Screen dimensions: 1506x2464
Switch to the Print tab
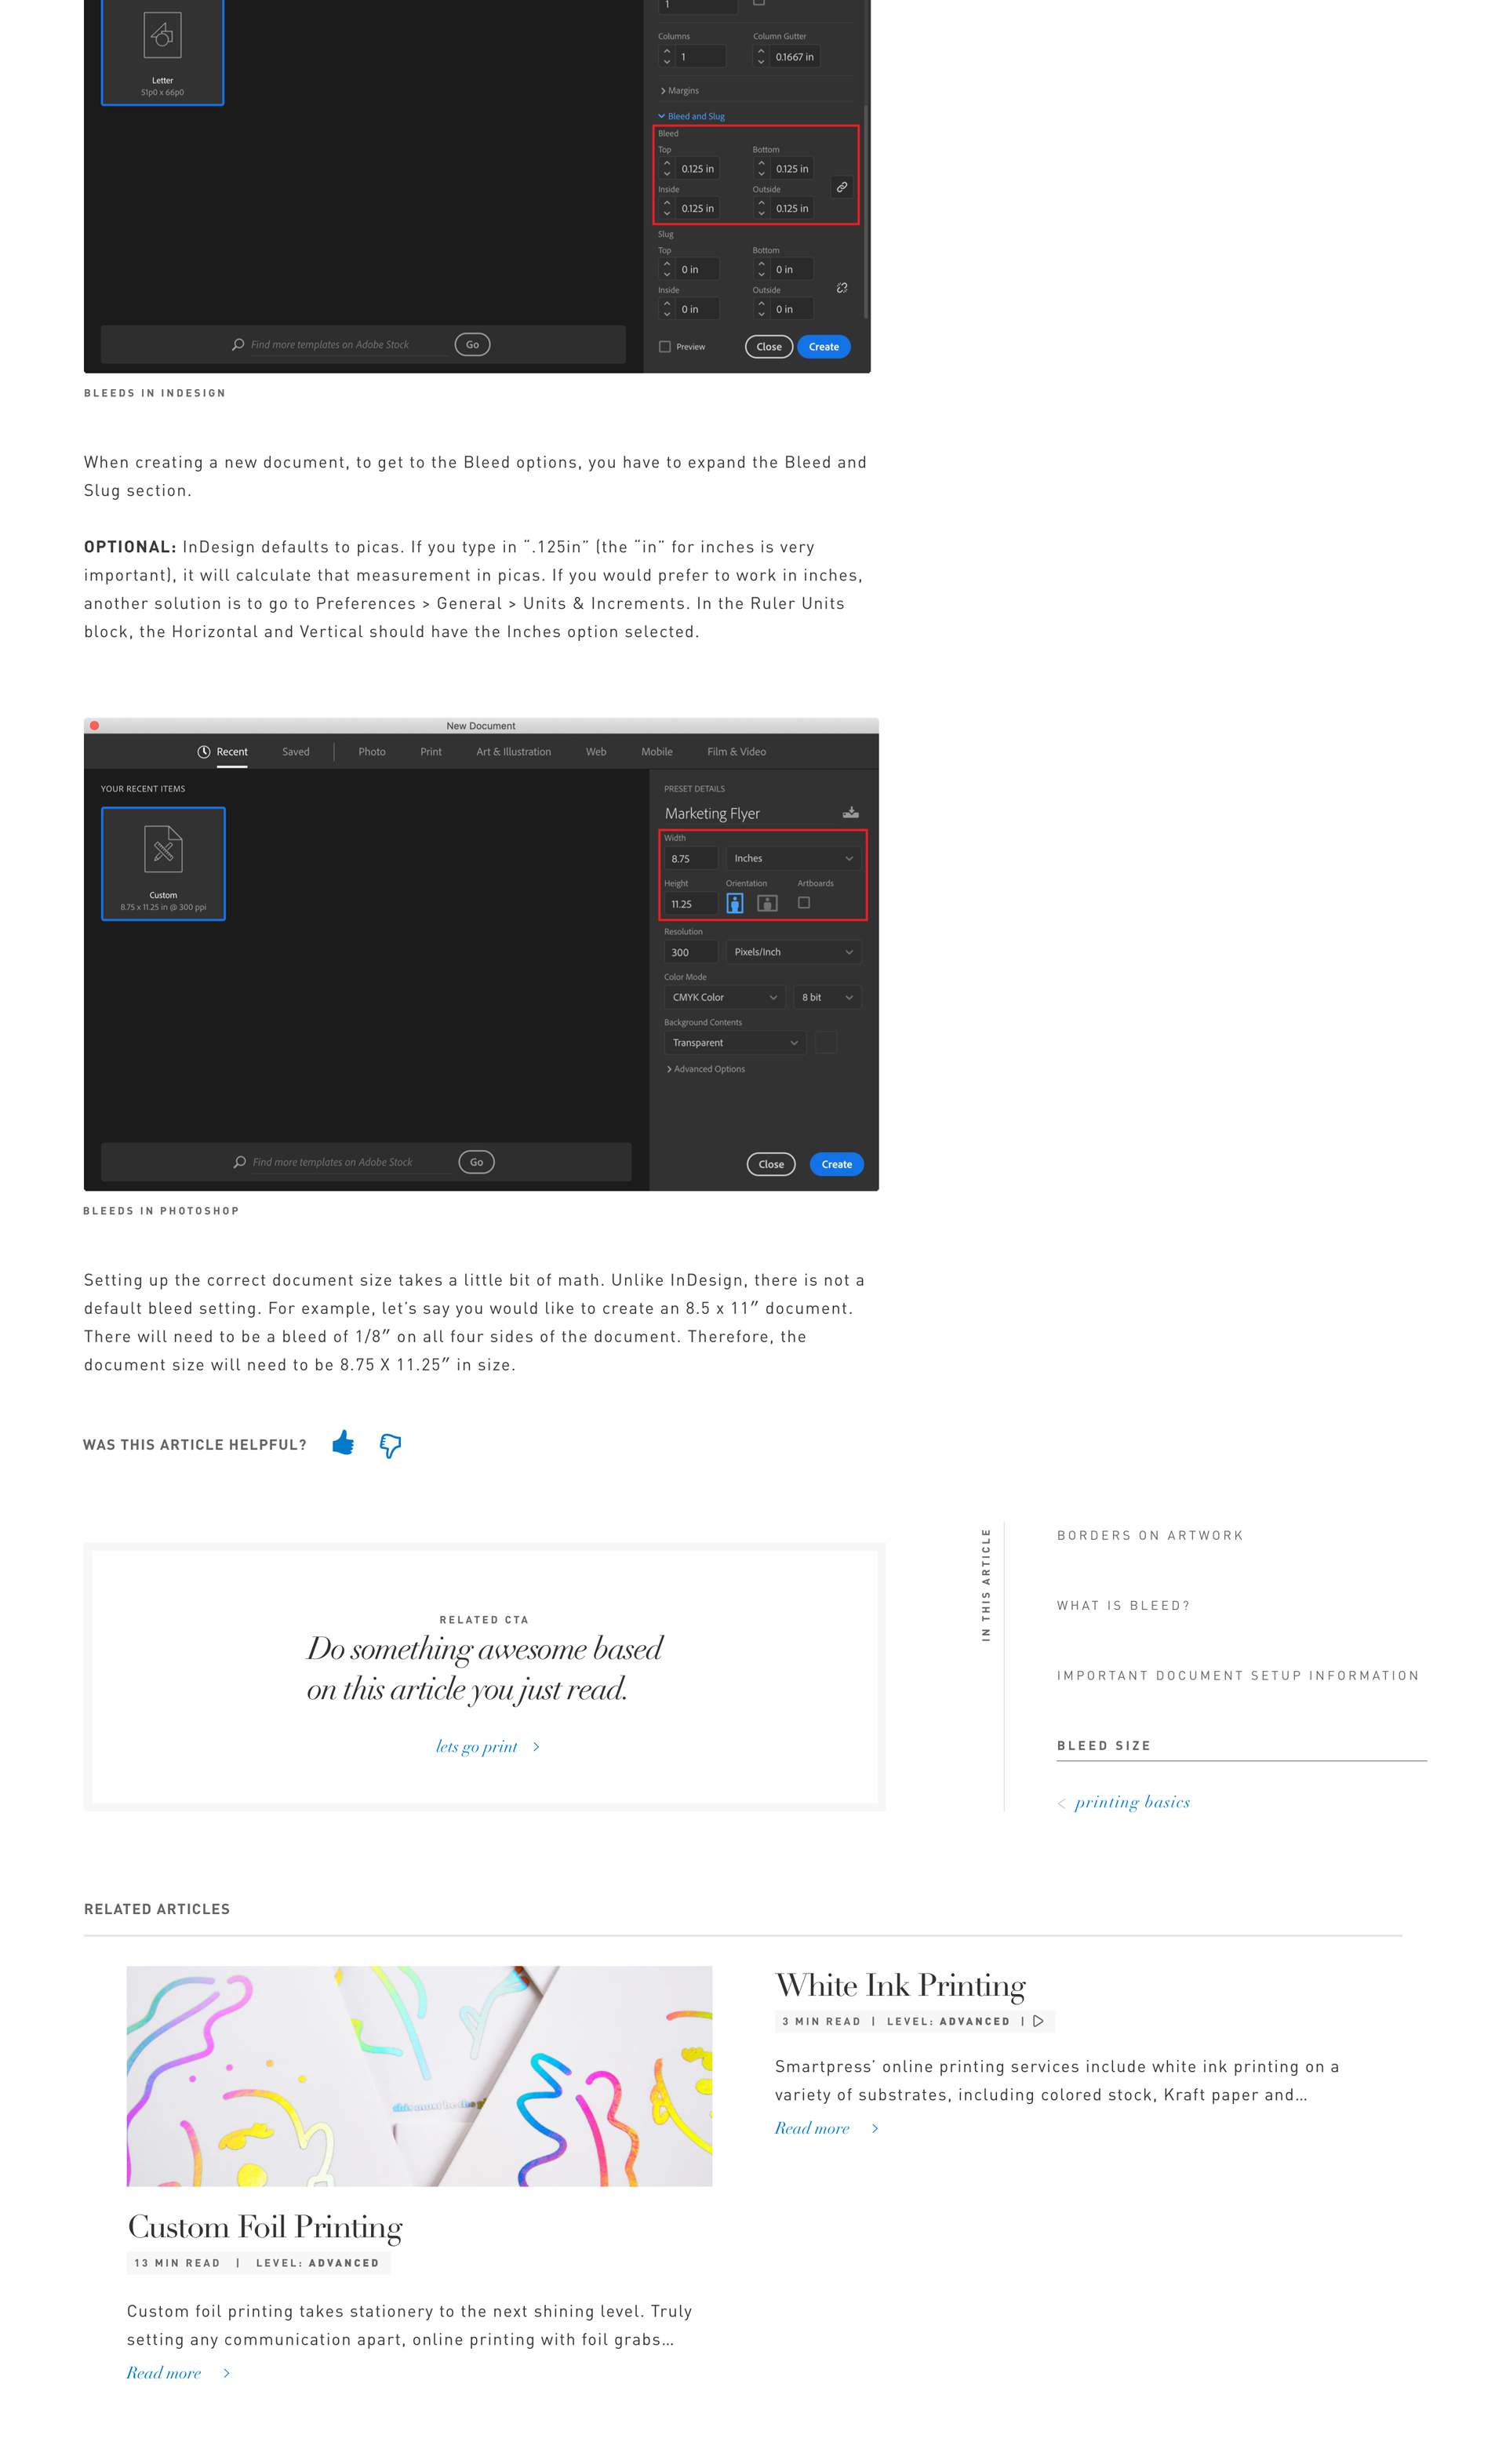click(431, 752)
